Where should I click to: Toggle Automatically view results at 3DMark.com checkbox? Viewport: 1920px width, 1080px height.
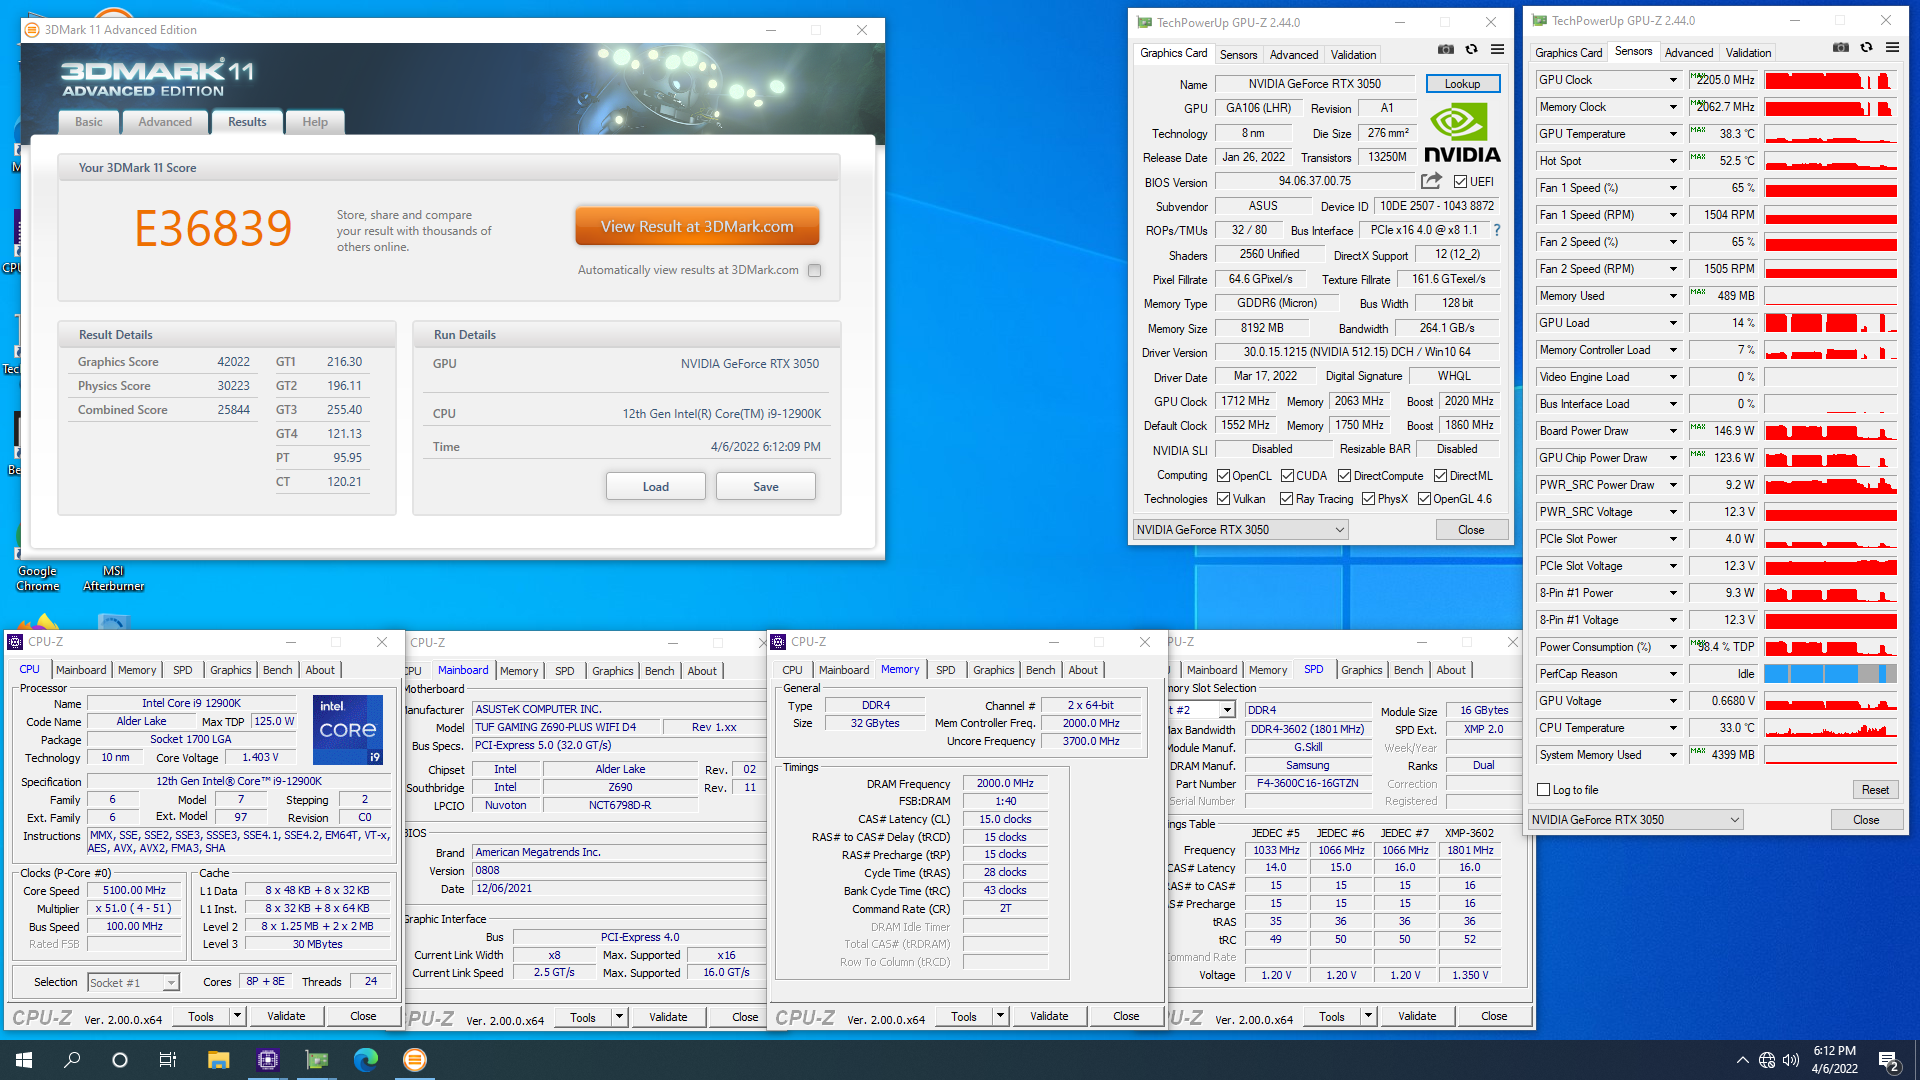click(814, 270)
